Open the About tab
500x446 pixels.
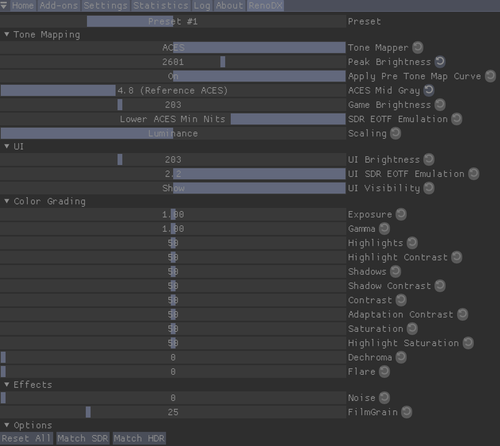tap(229, 6)
